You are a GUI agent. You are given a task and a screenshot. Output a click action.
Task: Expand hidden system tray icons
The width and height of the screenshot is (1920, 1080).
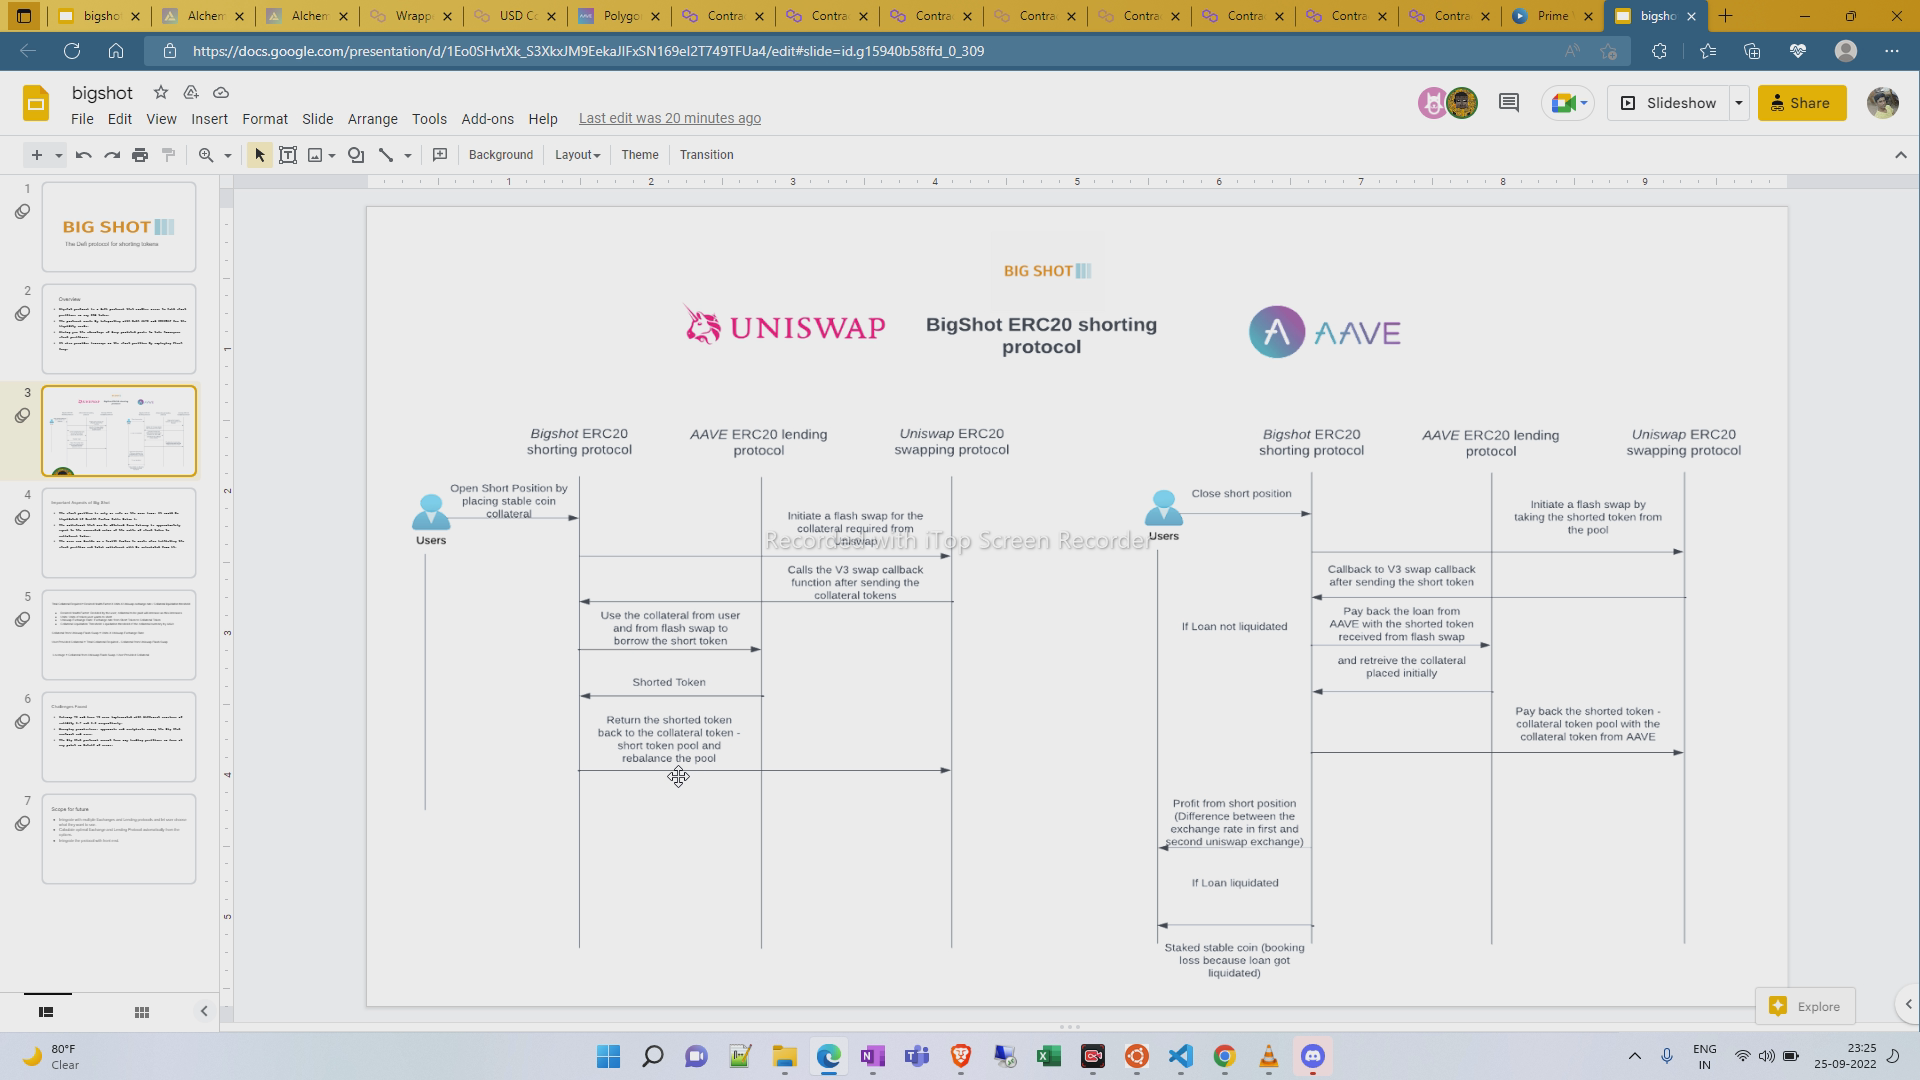[1634, 1056]
